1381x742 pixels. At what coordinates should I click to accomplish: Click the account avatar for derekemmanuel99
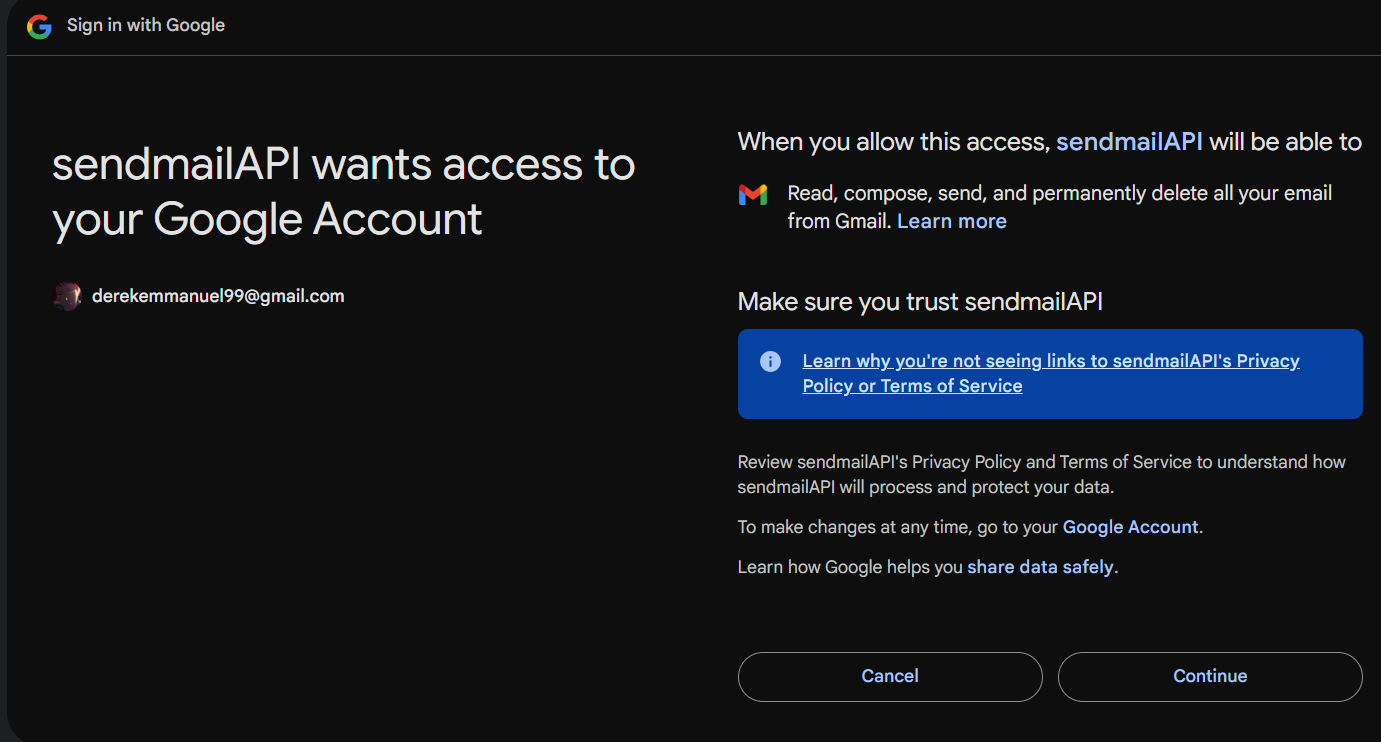click(67, 296)
